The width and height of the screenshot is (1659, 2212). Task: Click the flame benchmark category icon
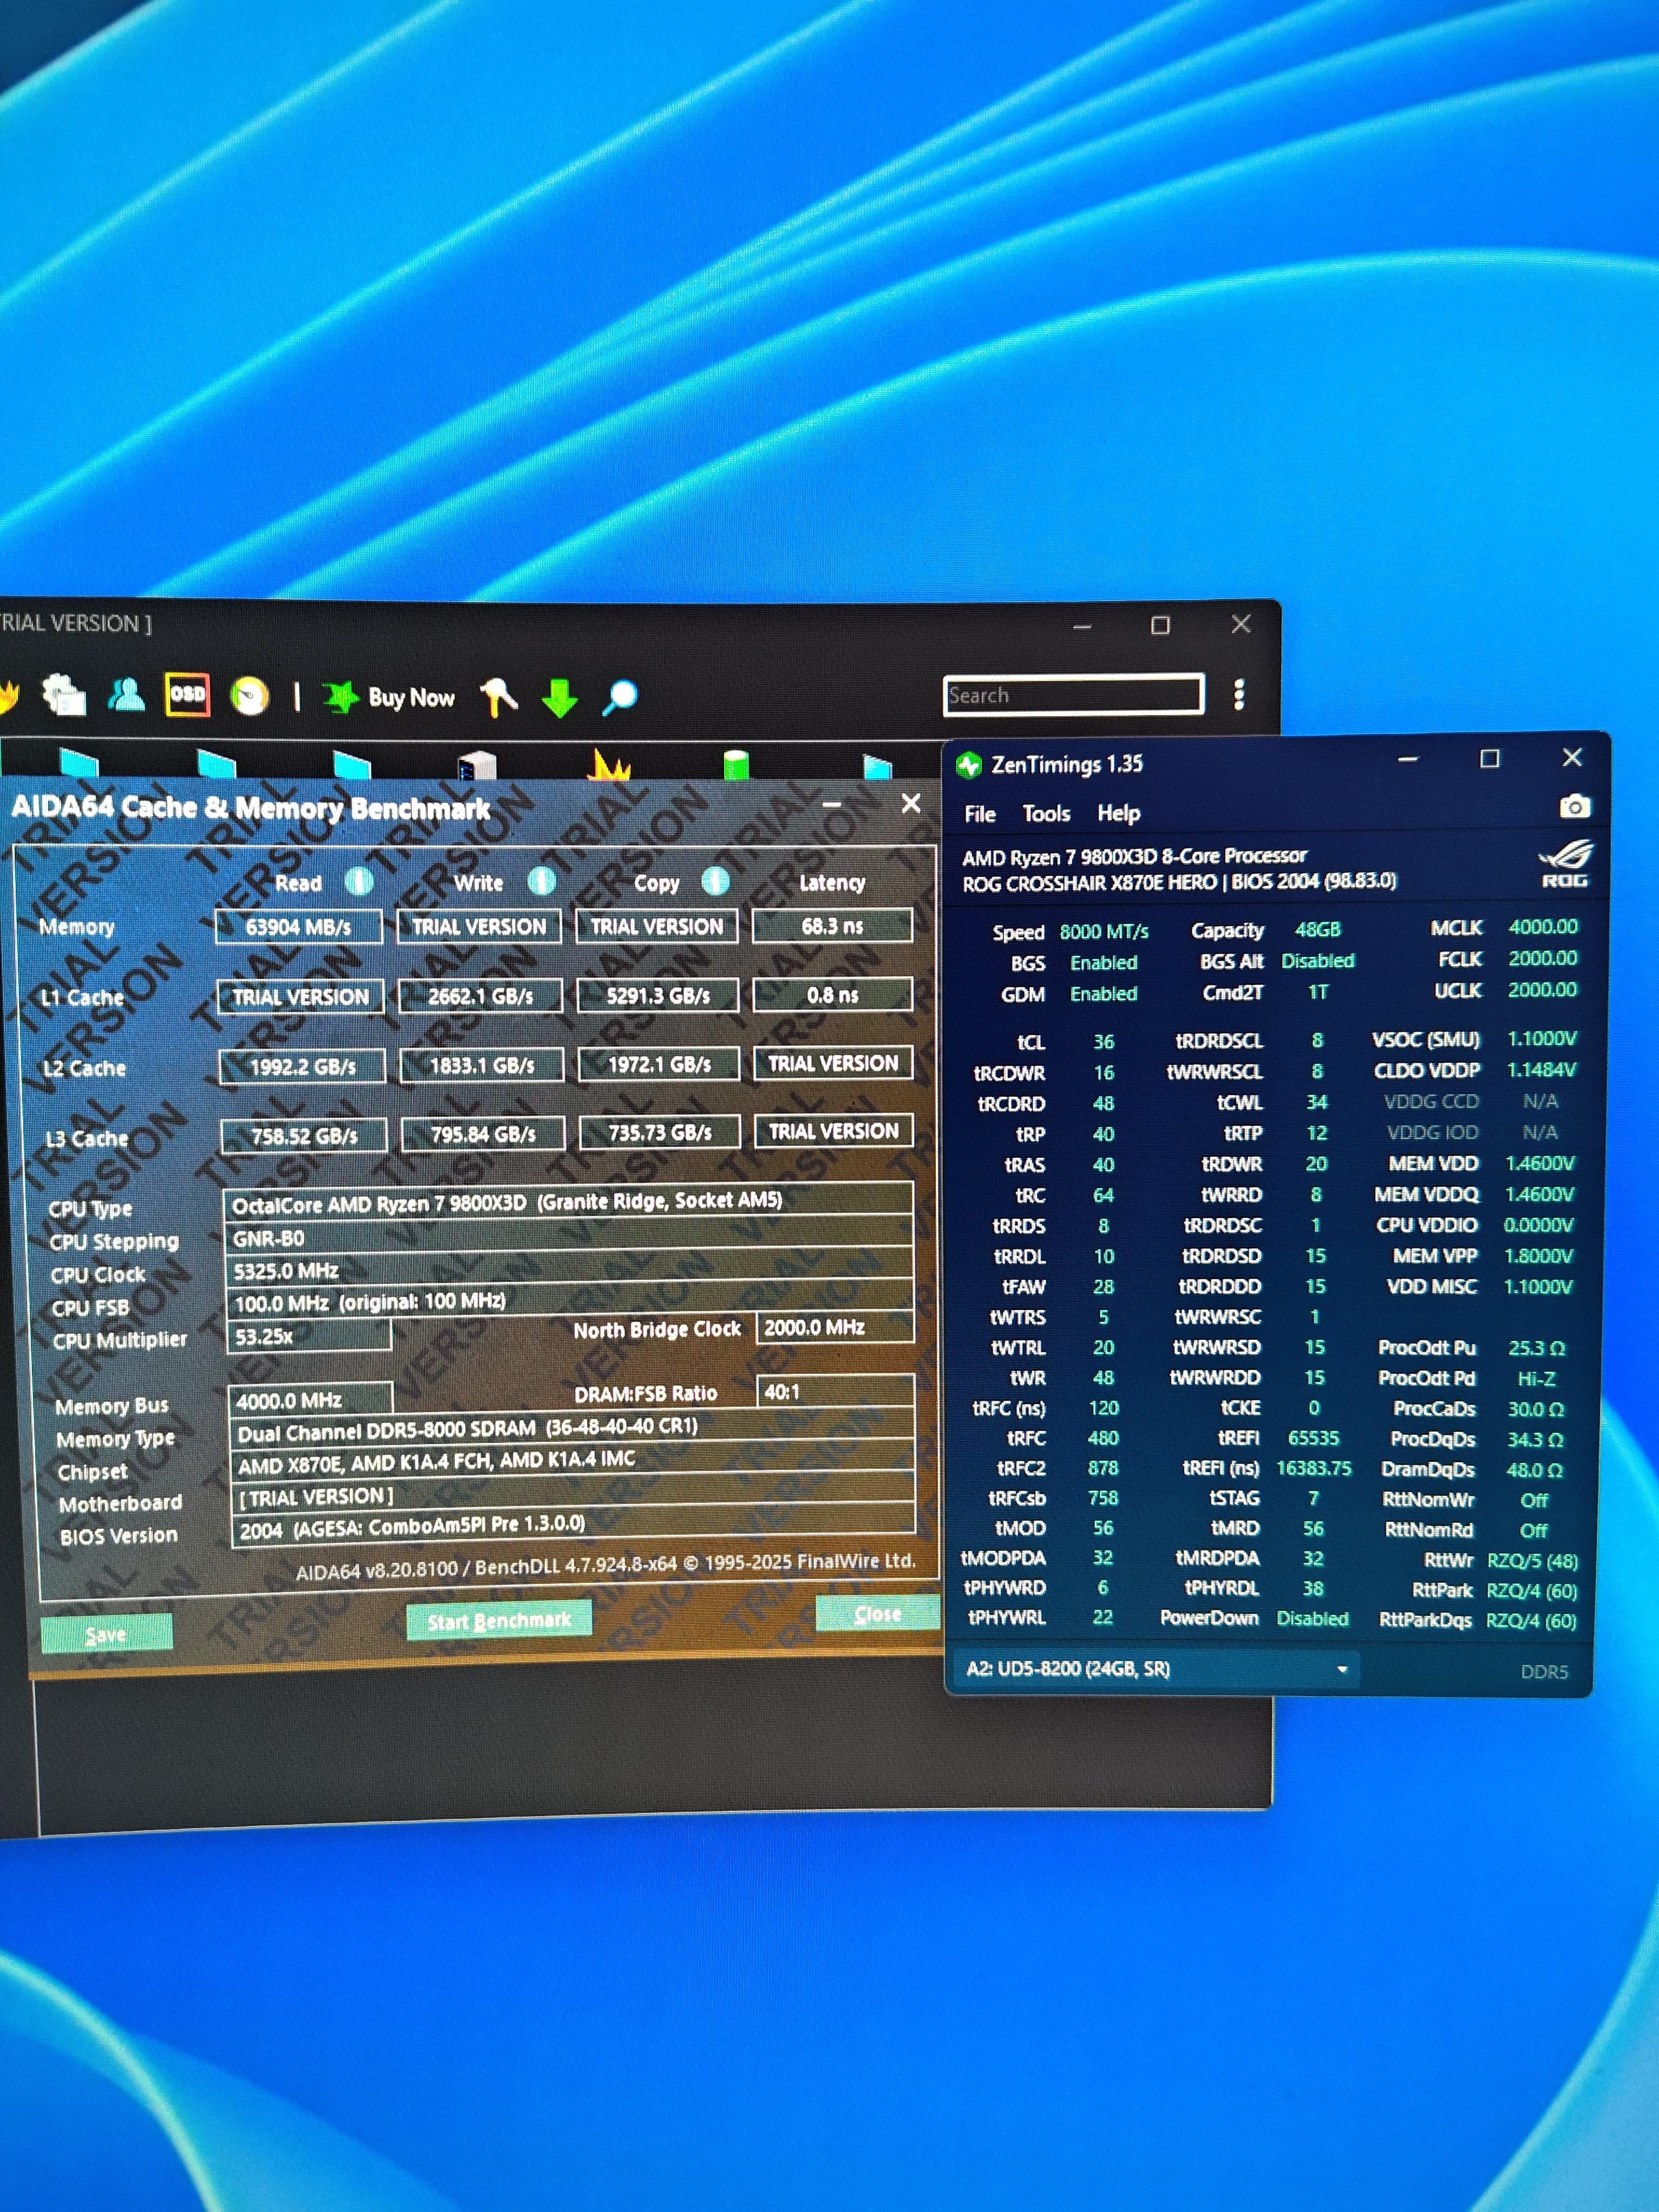click(x=609, y=766)
